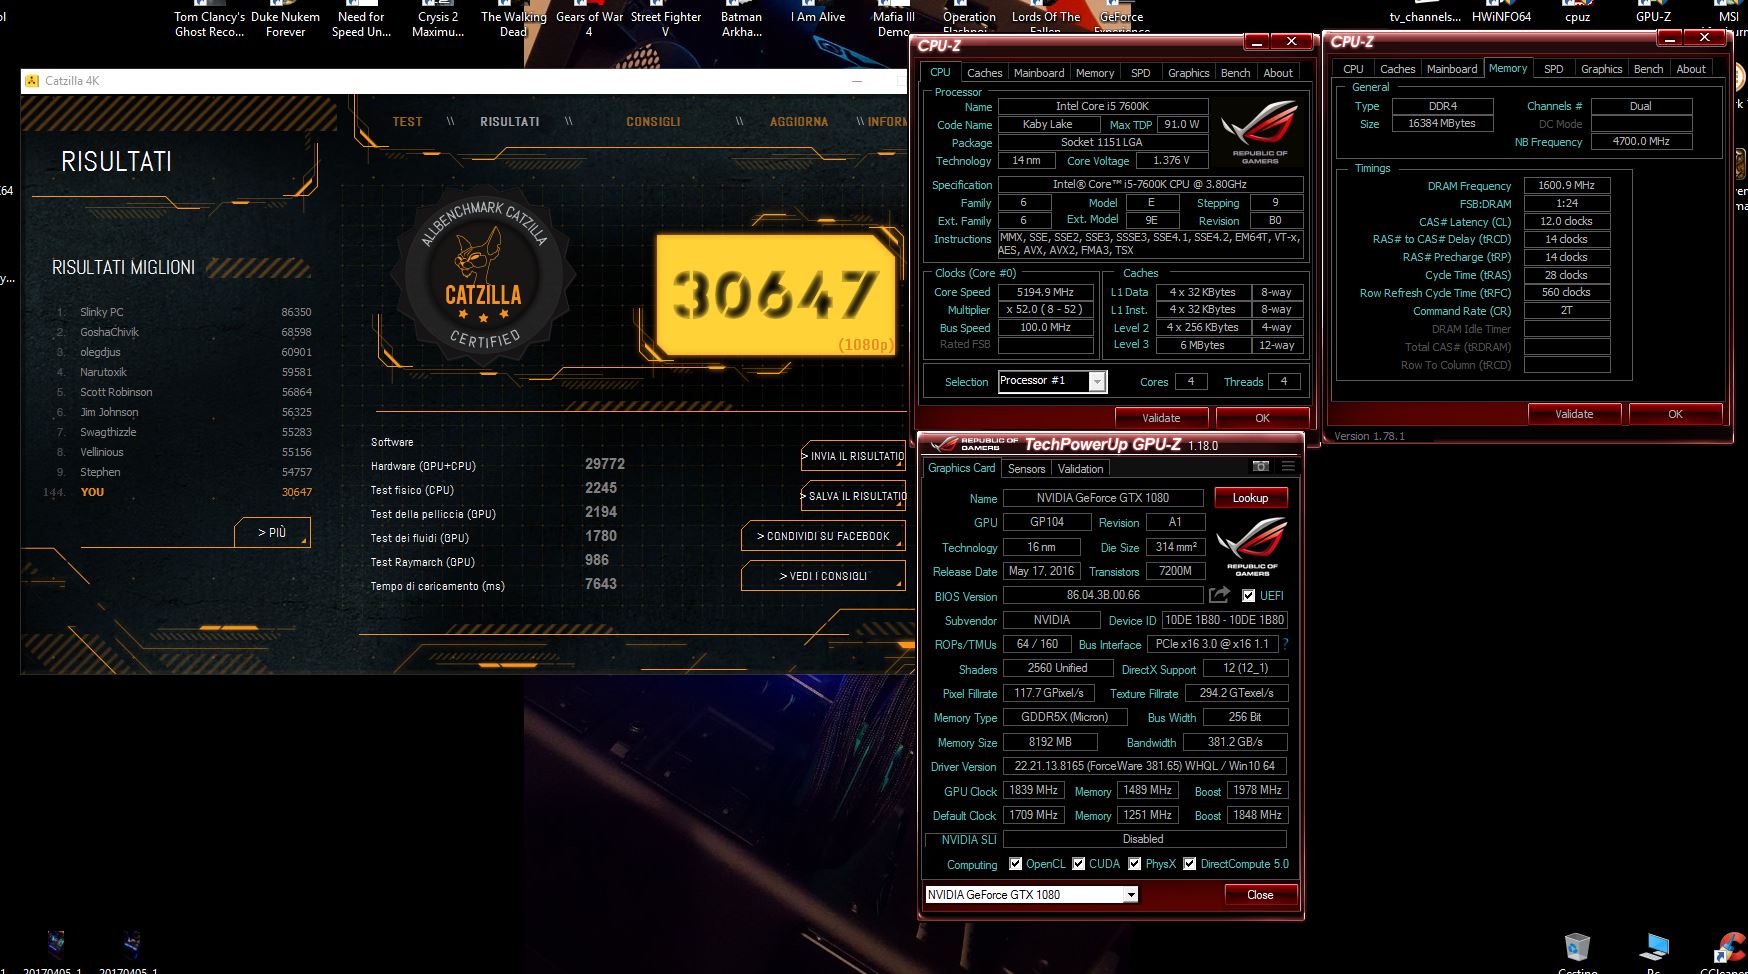Launch Crysis 2 Maximum desktop shortcut
This screenshot has width=1748, height=974.
tap(438, 22)
